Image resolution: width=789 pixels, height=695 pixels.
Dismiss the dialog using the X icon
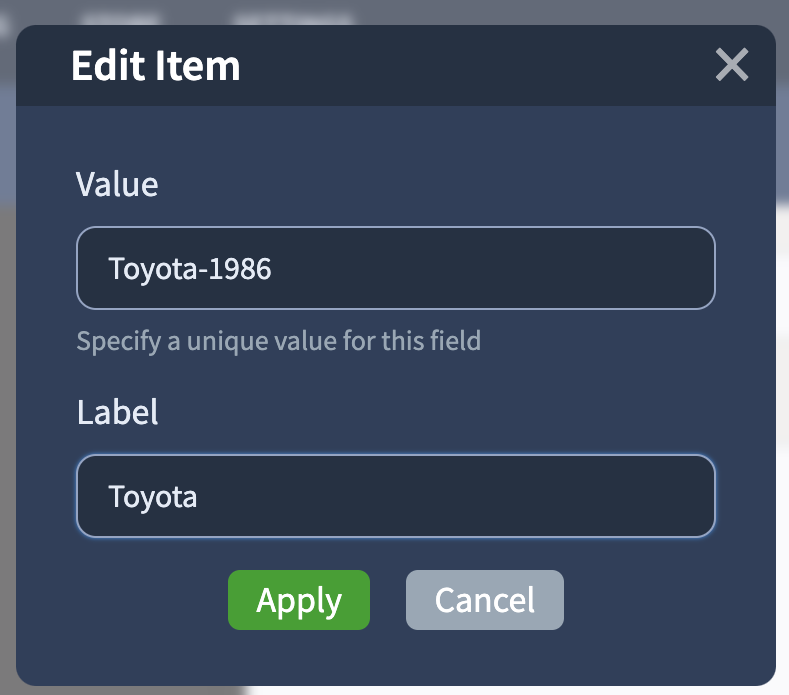tap(732, 64)
